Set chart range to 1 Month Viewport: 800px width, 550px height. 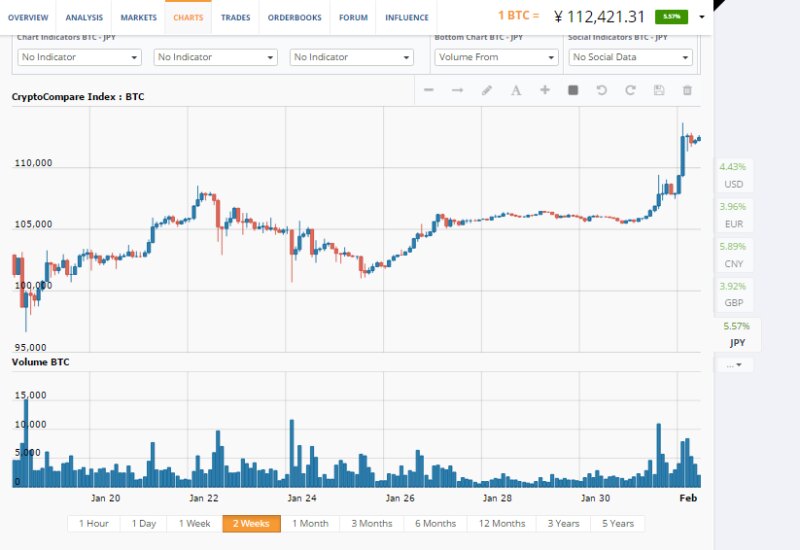pyautogui.click(x=310, y=523)
